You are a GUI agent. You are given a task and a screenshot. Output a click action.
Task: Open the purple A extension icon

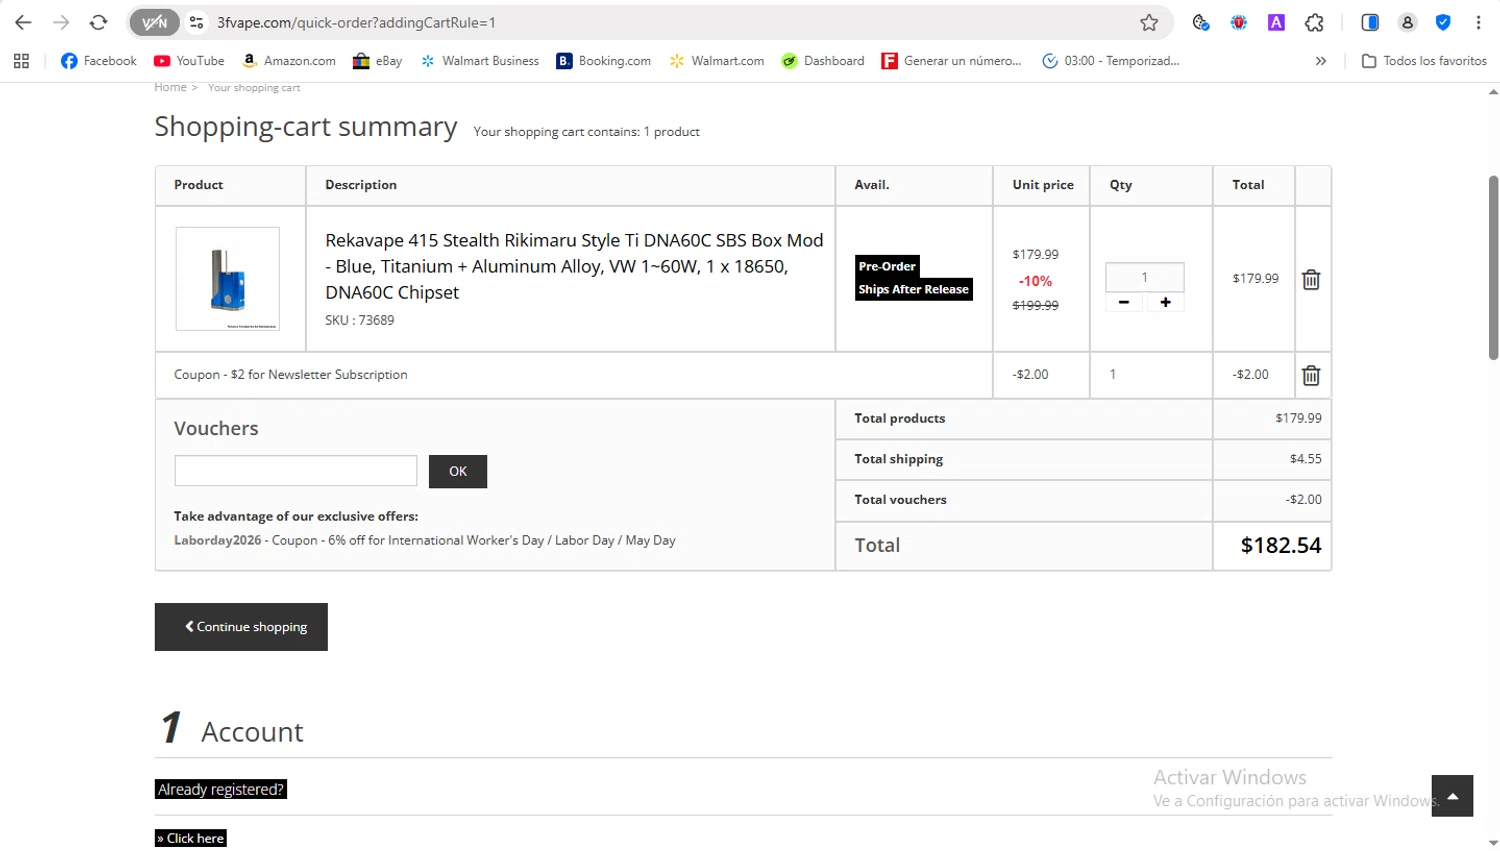tap(1276, 22)
